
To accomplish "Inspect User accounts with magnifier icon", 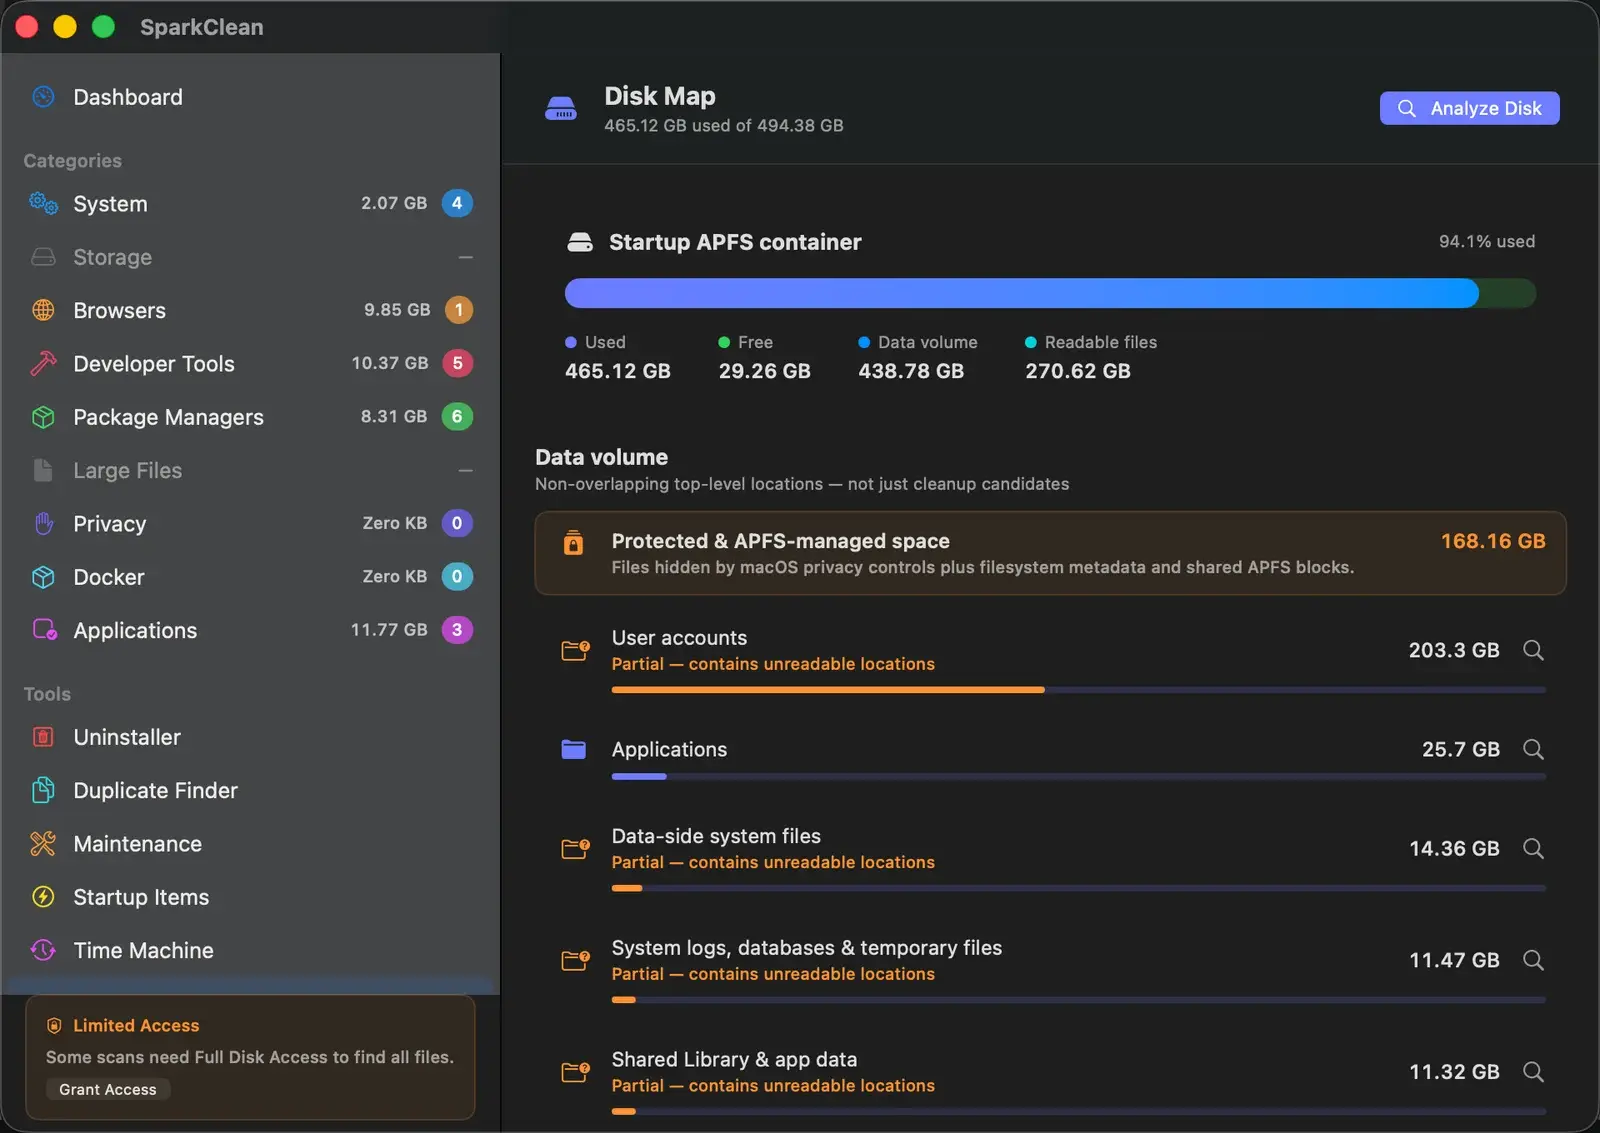I will 1533,650.
